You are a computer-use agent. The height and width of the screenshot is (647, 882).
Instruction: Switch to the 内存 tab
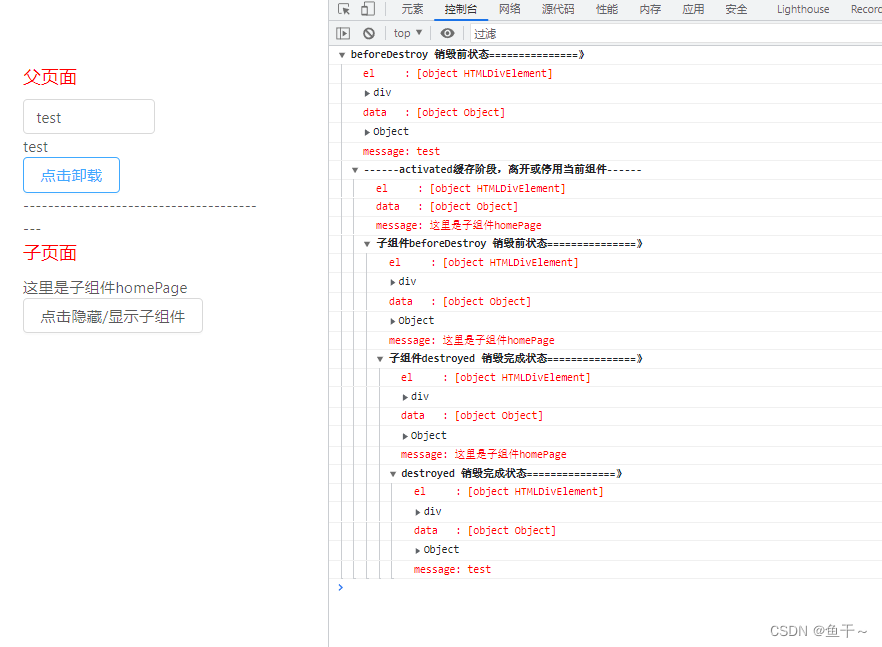click(650, 10)
